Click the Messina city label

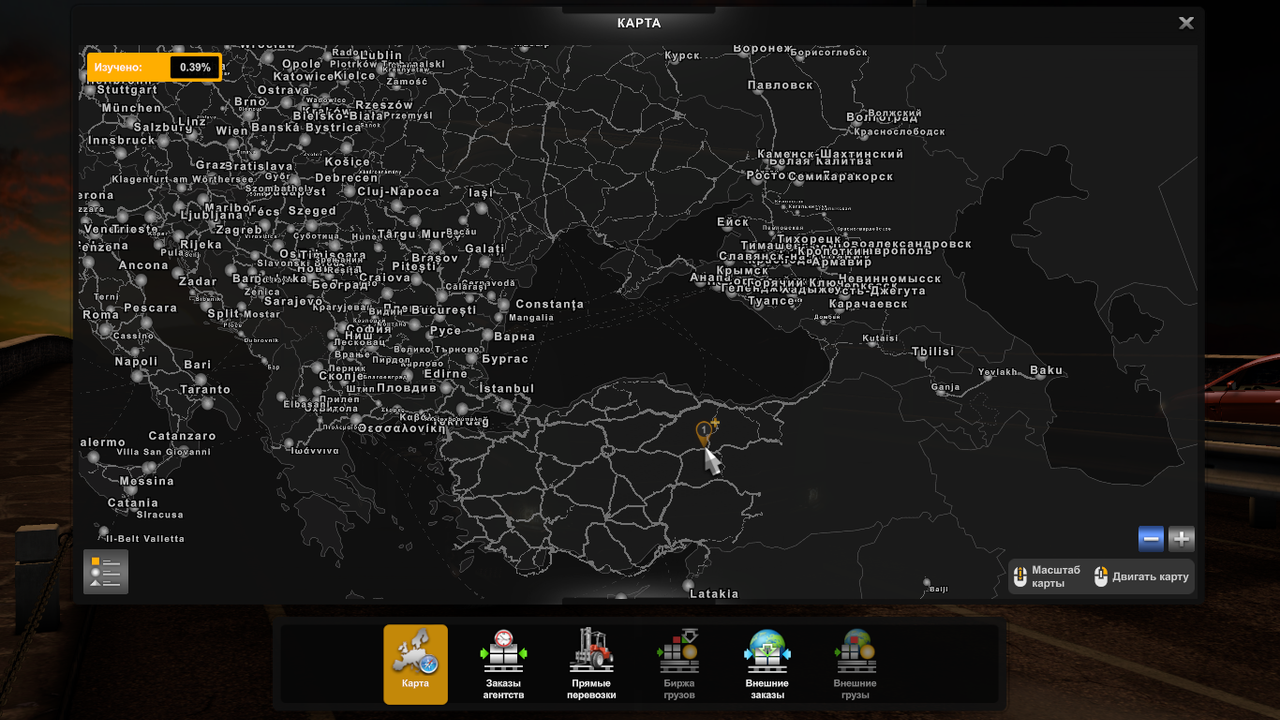147,481
